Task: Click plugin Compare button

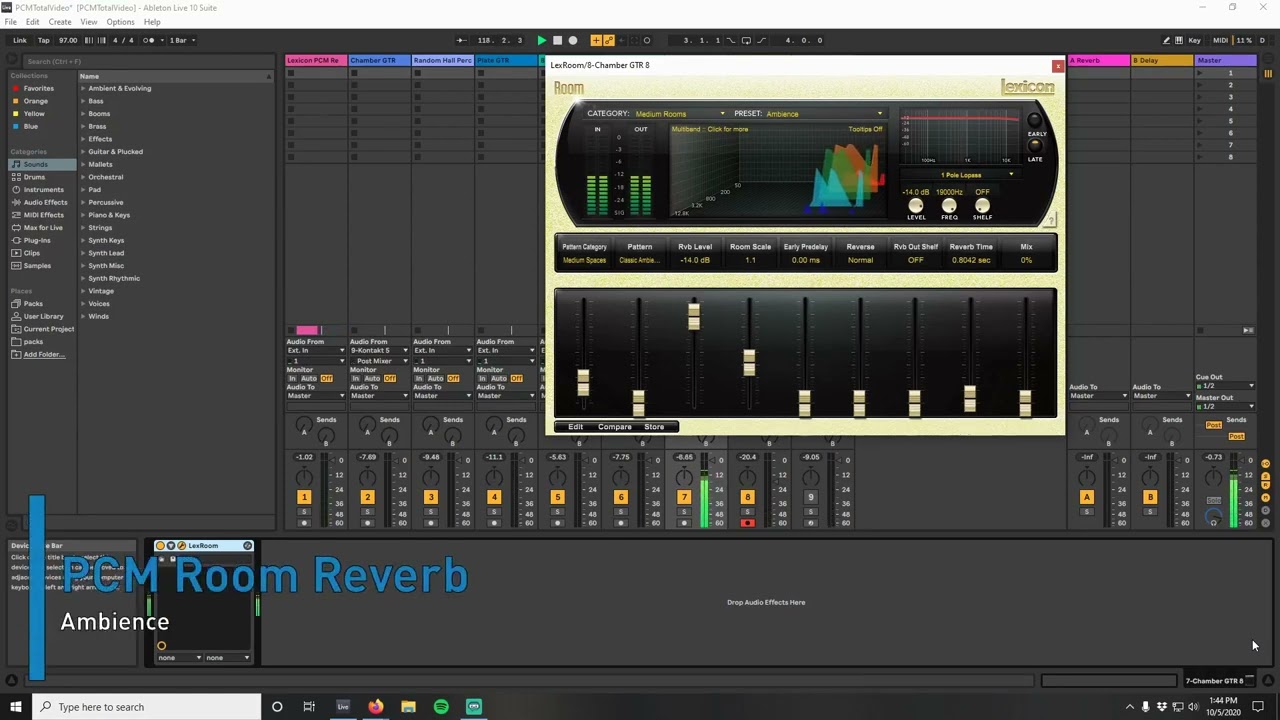Action: tap(615, 427)
